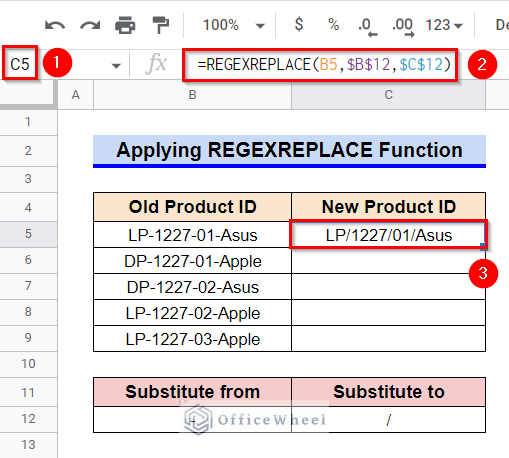Select cell 'DP-1227-02-Asus'
Screen dimensions: 509x458
(x=192, y=287)
